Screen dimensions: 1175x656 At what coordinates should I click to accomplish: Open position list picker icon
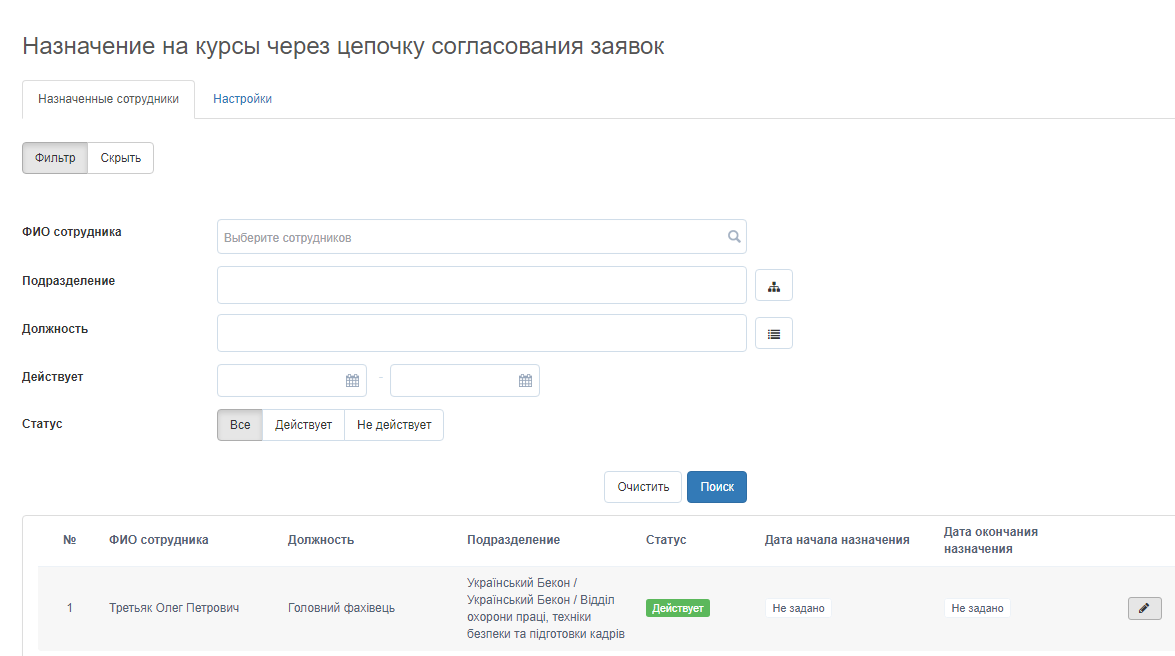773,334
